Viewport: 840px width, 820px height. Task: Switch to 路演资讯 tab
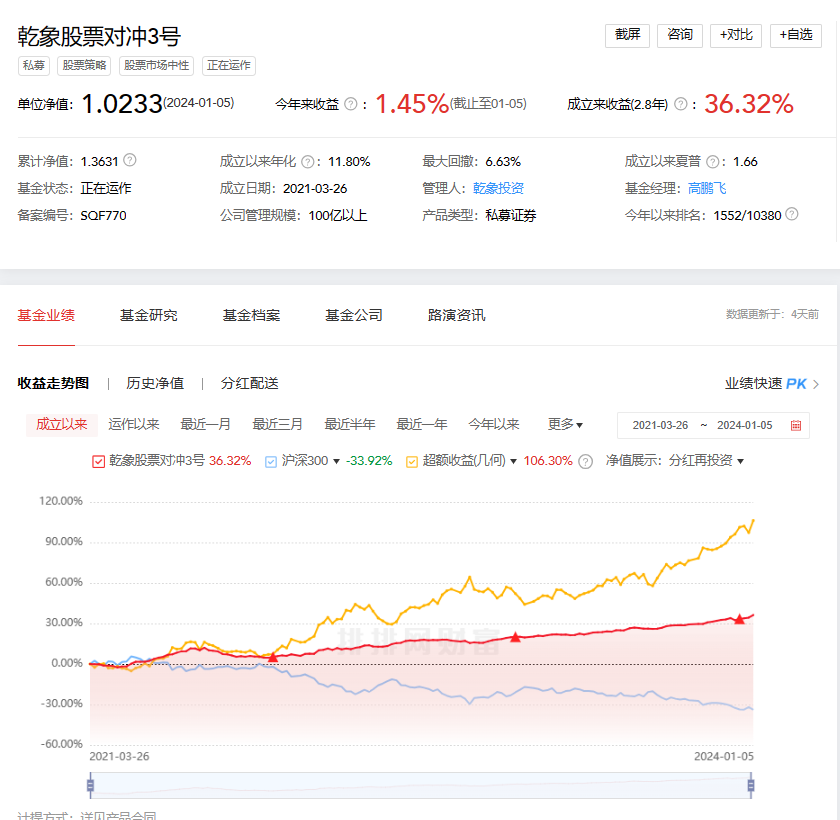[x=456, y=315]
